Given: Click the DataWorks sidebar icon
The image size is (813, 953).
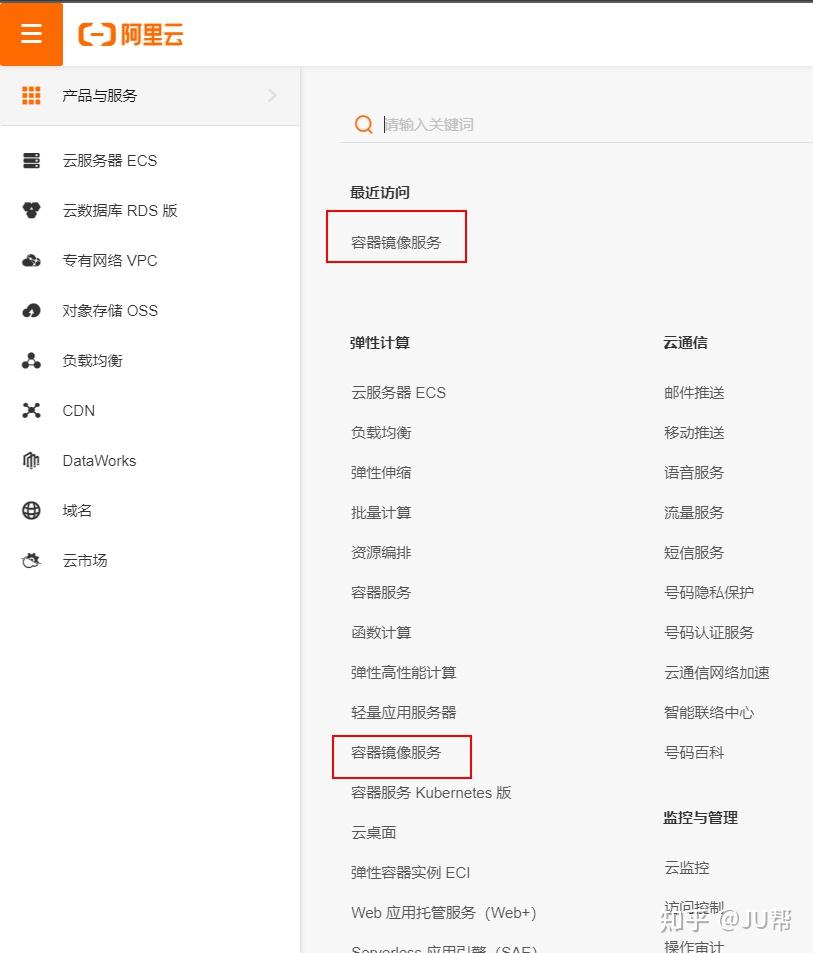Looking at the screenshot, I should point(31,461).
